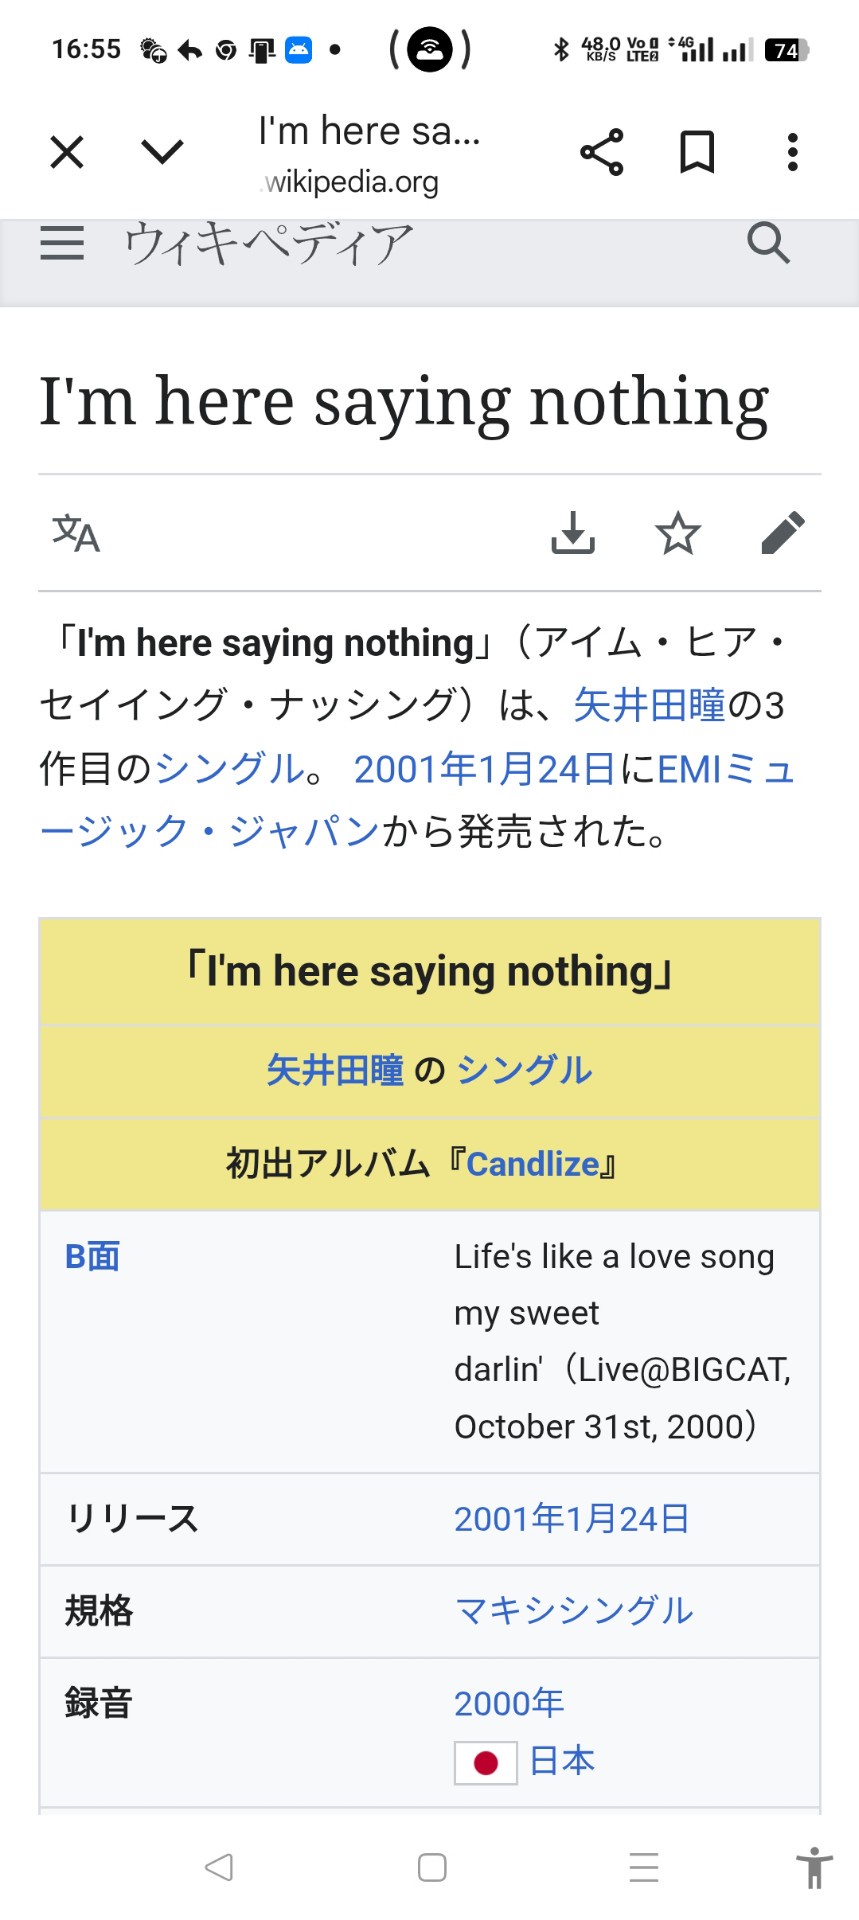Open the accessibility shortcut icon
The width and height of the screenshot is (859, 1920).
click(814, 1867)
